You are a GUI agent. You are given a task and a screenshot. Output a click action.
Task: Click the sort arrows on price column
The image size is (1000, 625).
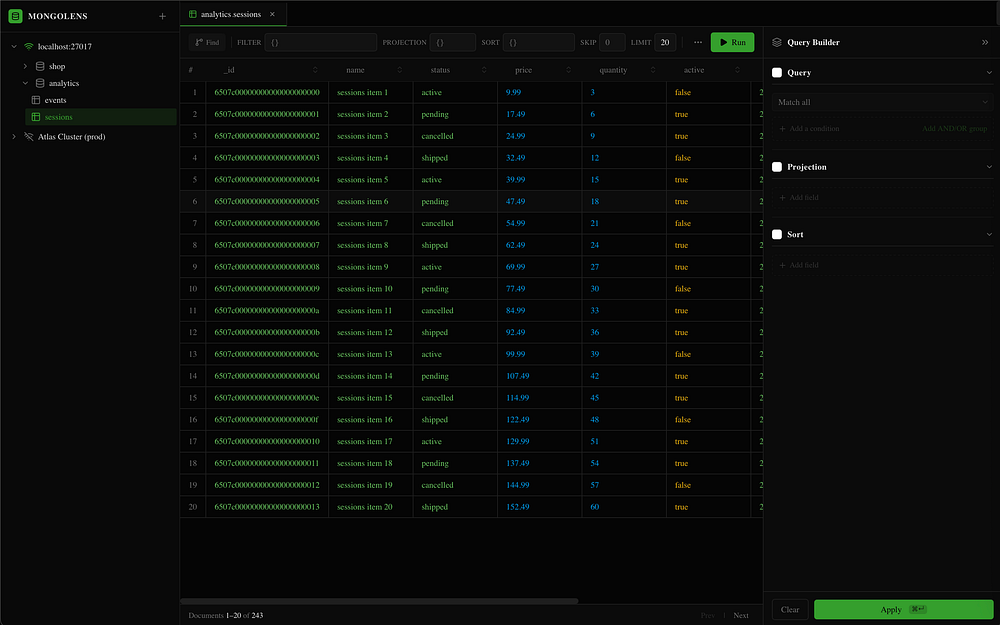pos(568,70)
